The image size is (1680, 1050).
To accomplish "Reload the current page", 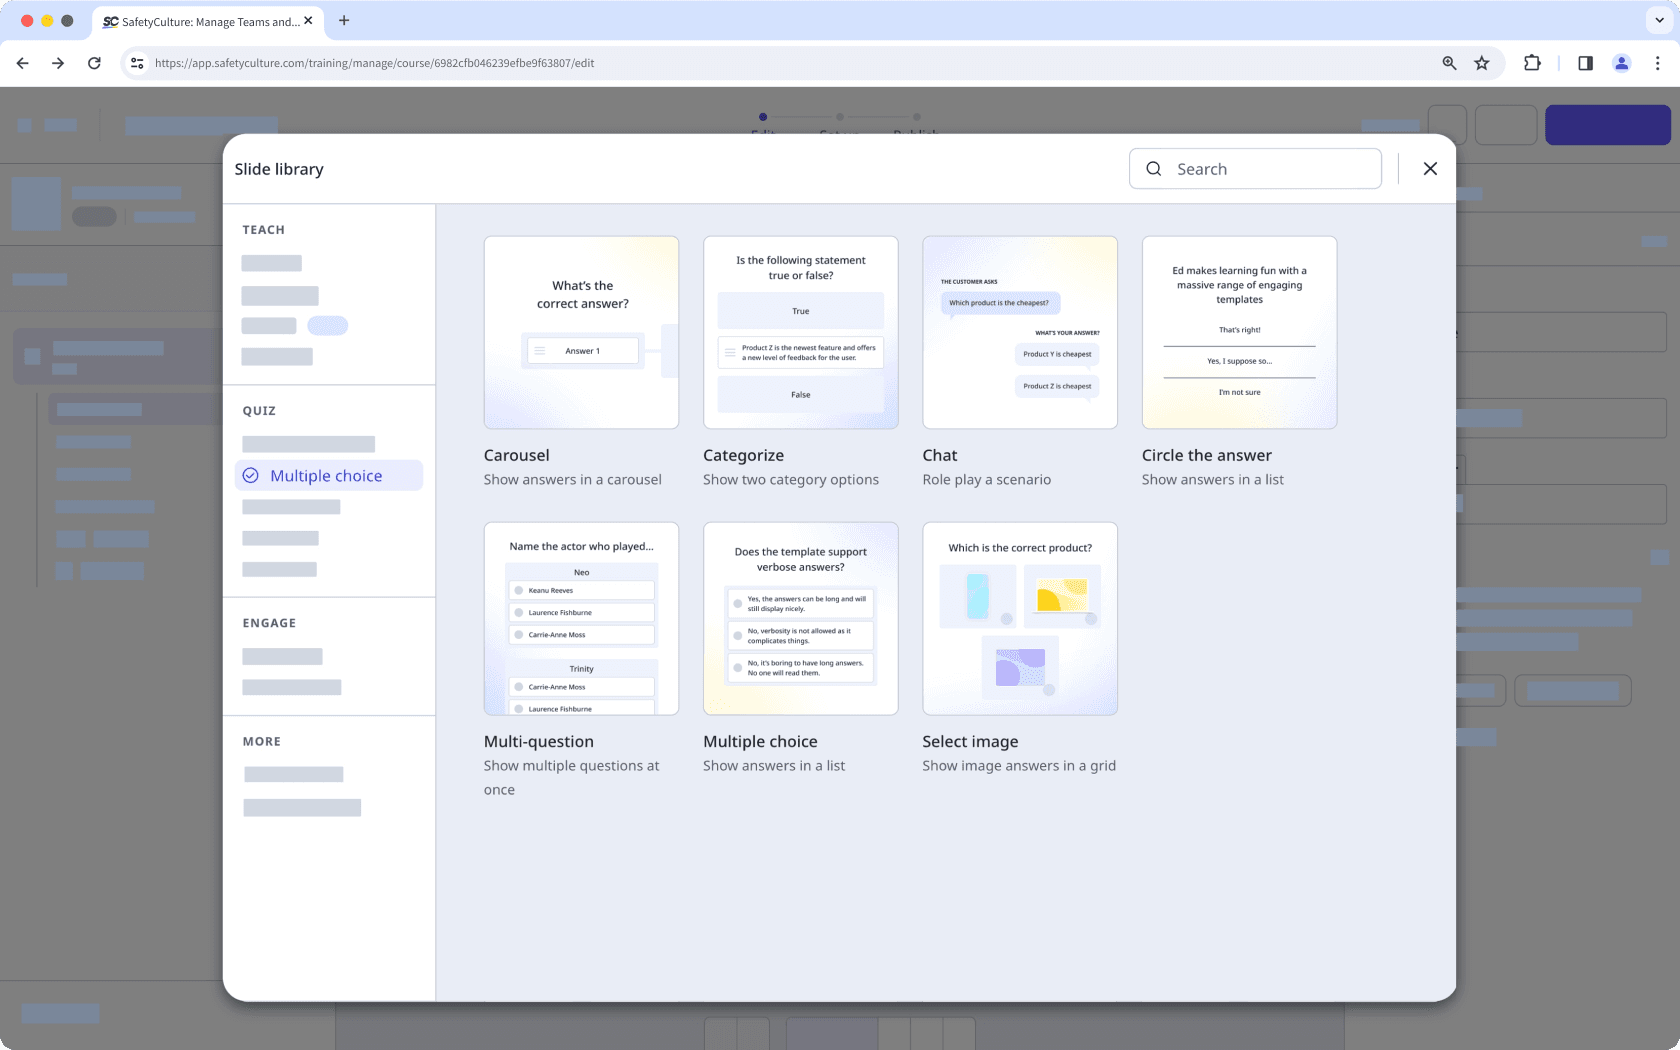I will (x=94, y=62).
